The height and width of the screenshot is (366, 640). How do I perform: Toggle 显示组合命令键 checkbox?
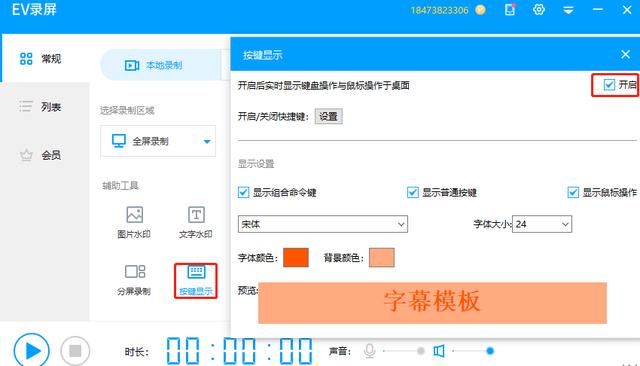[x=243, y=192]
